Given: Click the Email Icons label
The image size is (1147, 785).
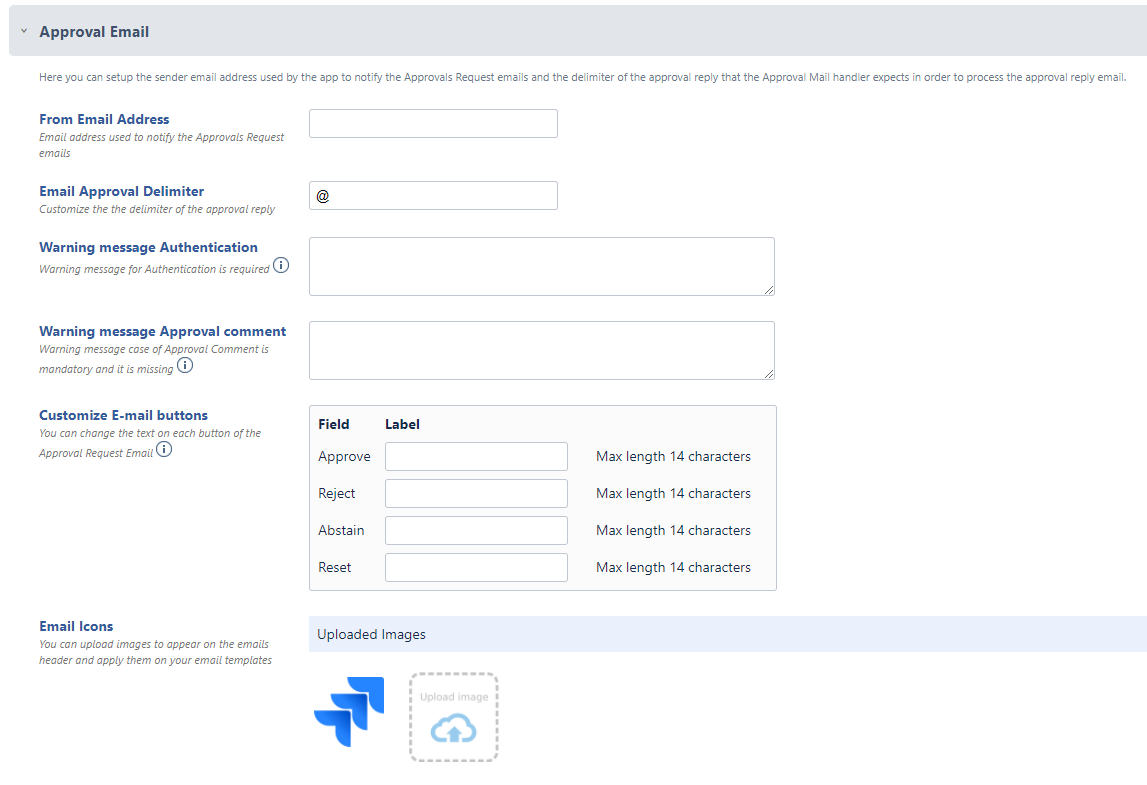Looking at the screenshot, I should click(76, 627).
